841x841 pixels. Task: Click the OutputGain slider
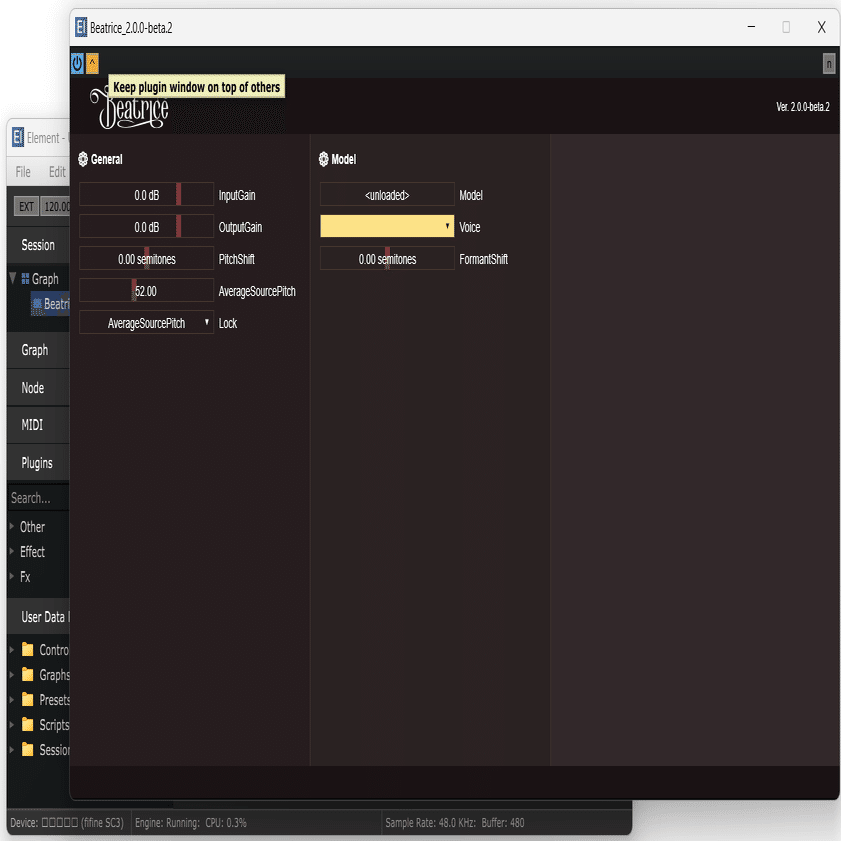pyautogui.click(x=146, y=227)
